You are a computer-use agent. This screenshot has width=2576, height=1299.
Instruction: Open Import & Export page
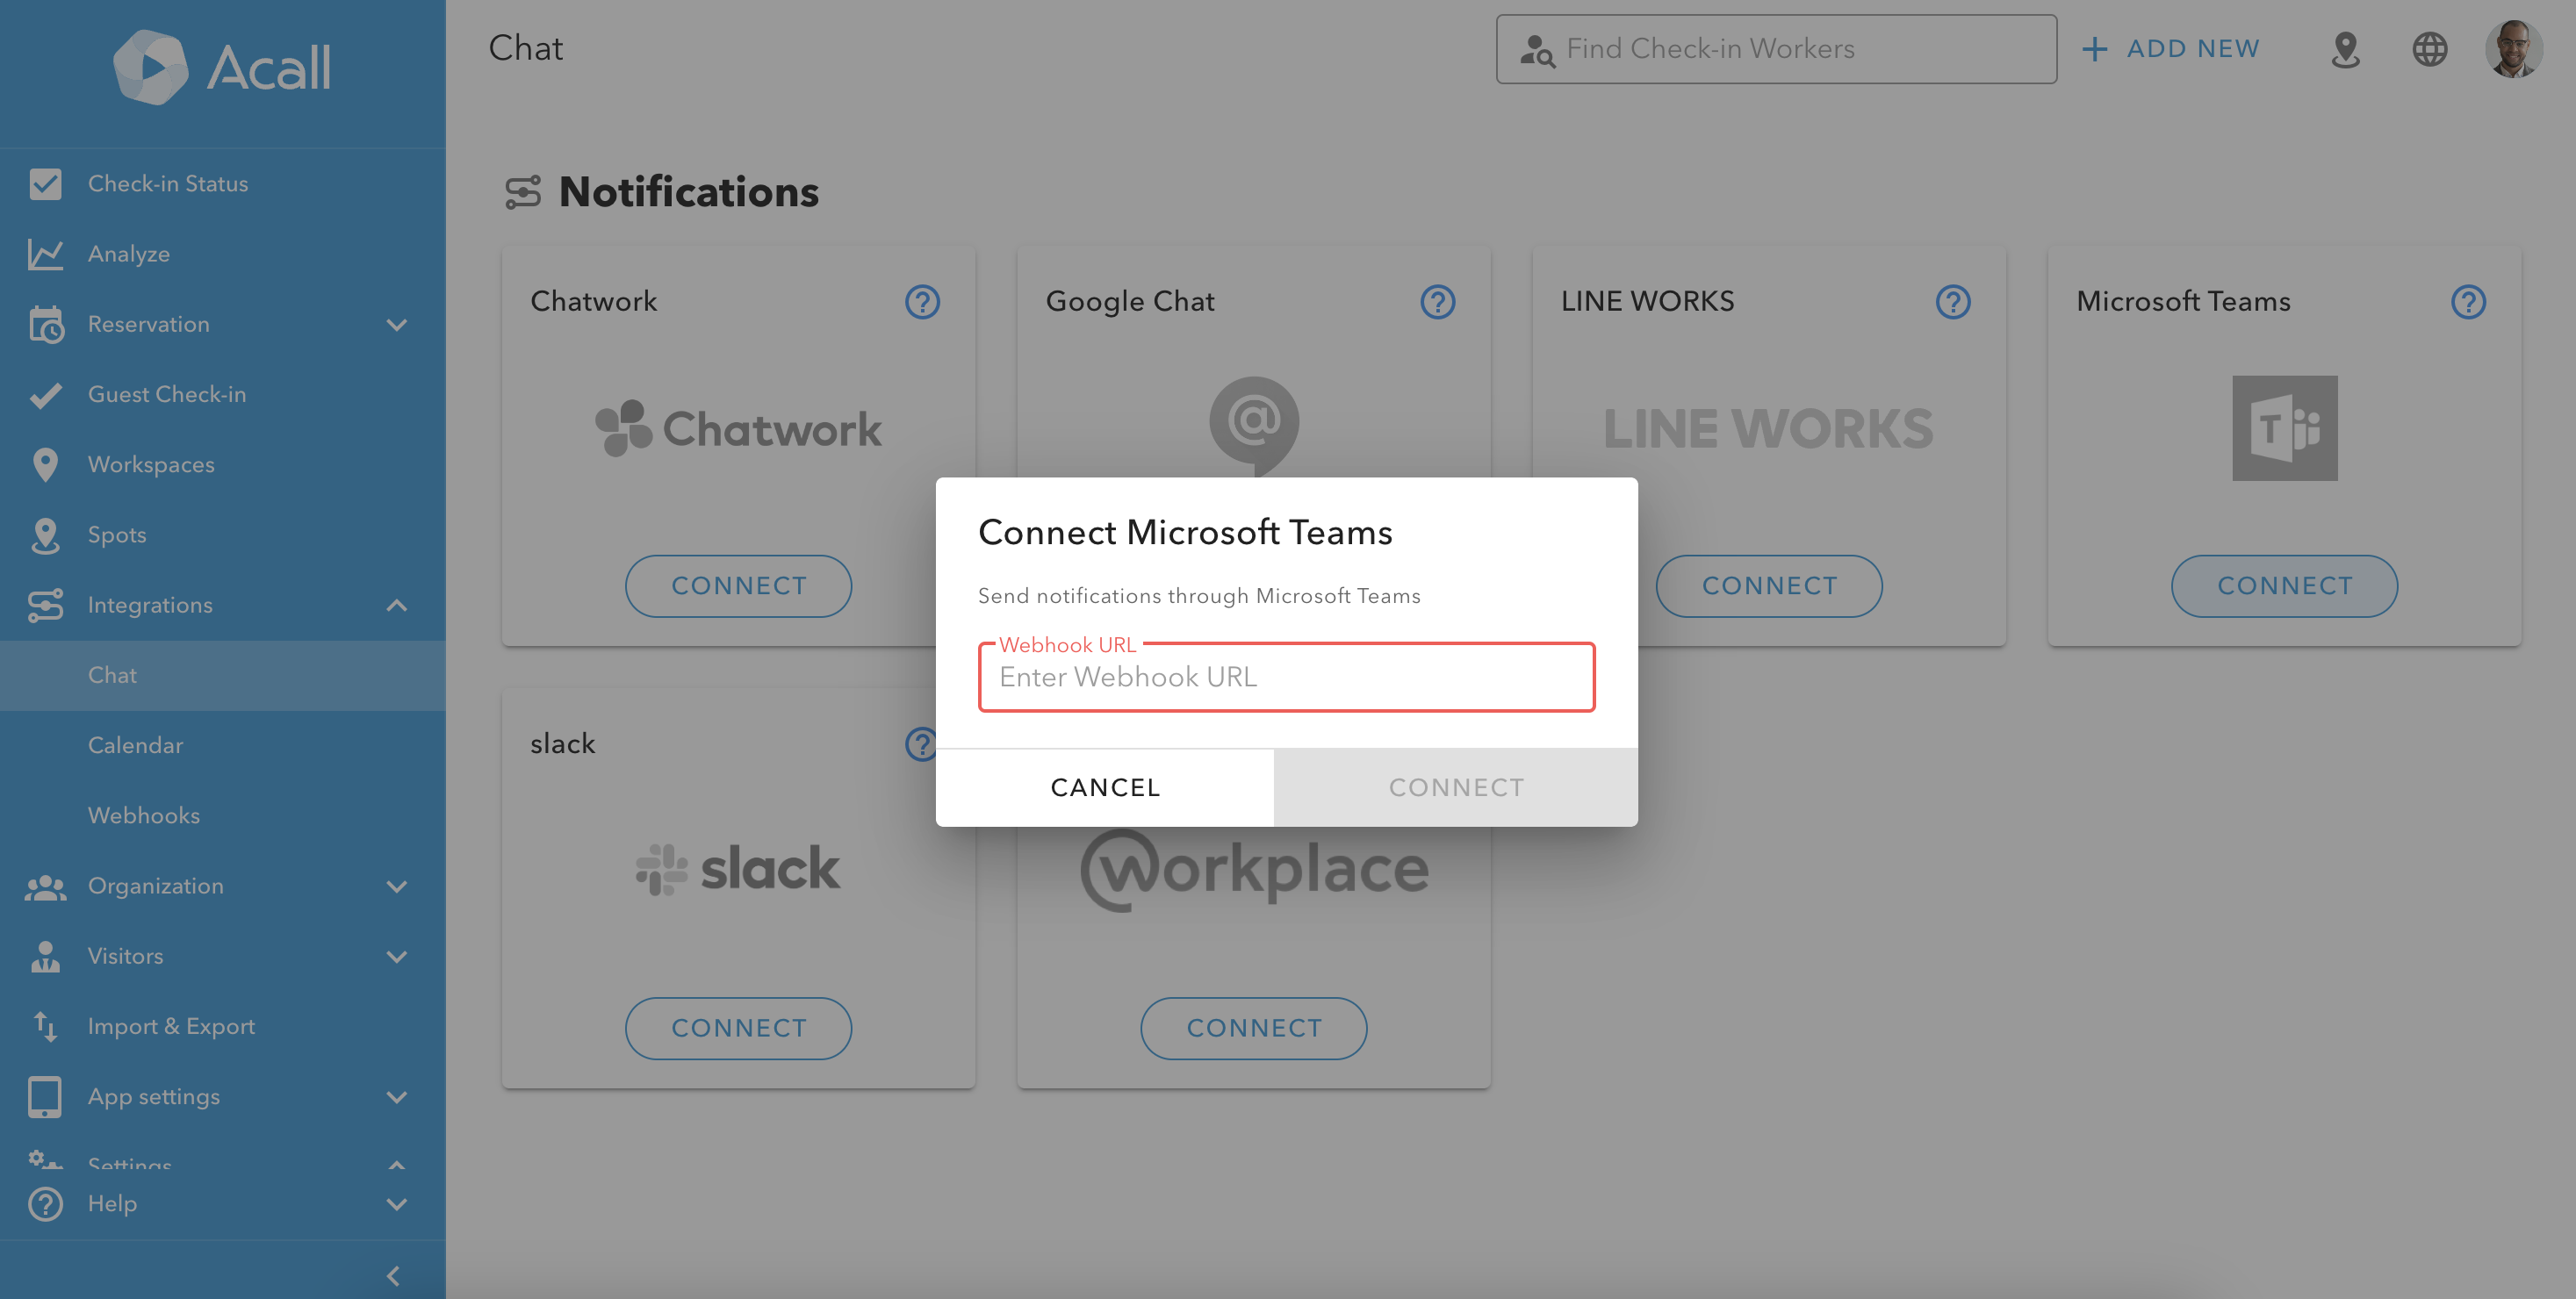(223, 1027)
